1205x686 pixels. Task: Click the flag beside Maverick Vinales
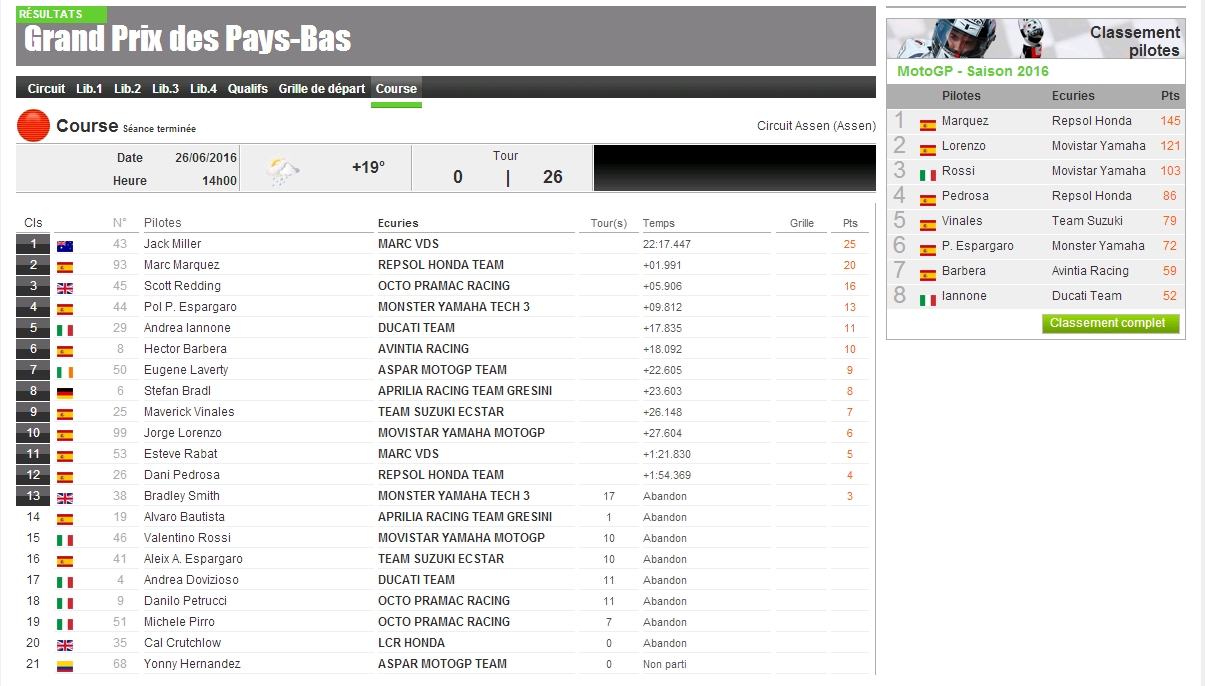65,414
